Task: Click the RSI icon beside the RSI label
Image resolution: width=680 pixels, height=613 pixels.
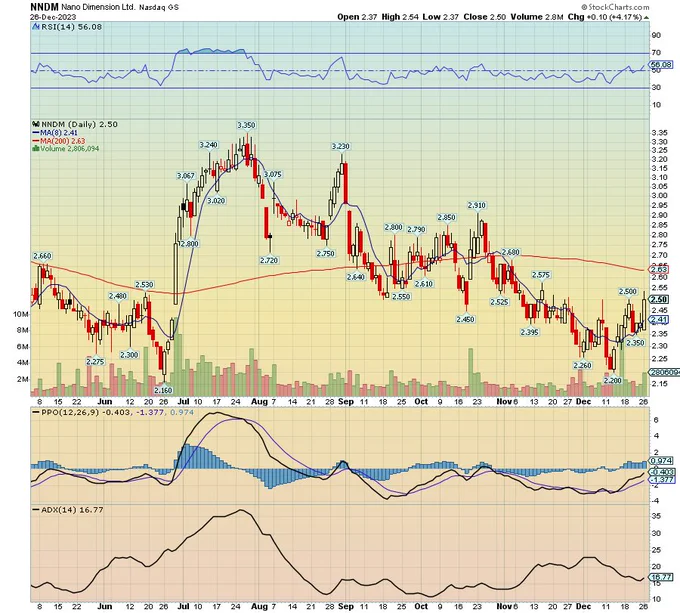Action: coord(36,27)
